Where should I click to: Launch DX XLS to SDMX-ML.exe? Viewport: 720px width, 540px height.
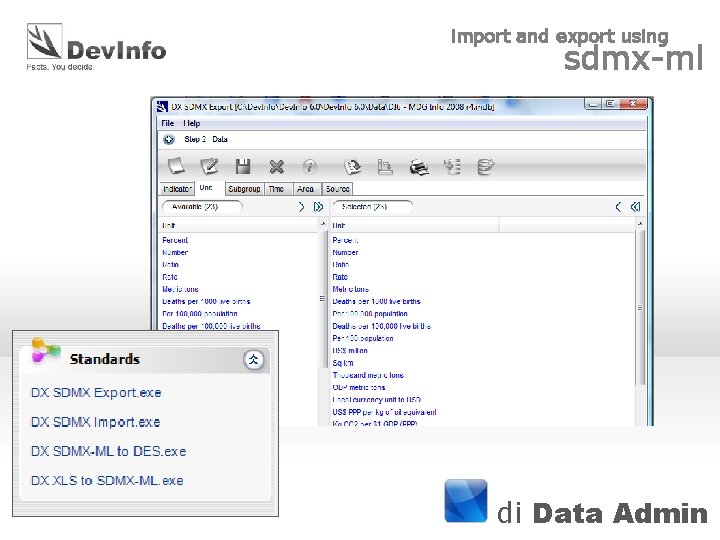tap(107, 481)
